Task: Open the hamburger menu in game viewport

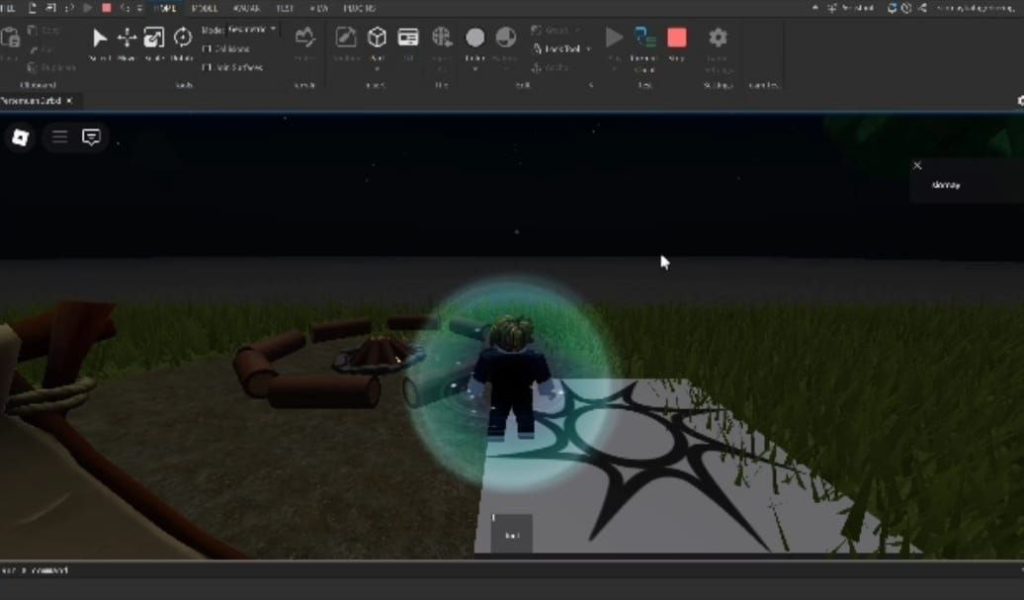Action: 59,137
